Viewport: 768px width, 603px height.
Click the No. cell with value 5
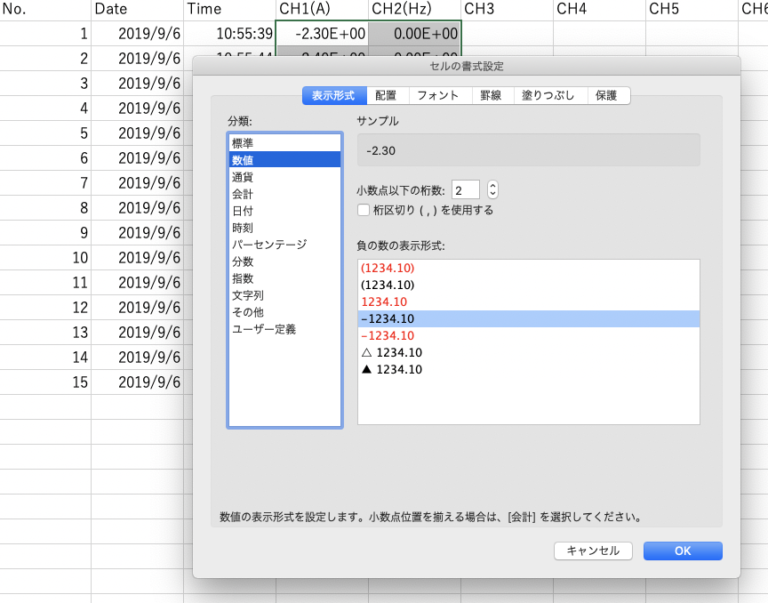pyautogui.click(x=45, y=133)
